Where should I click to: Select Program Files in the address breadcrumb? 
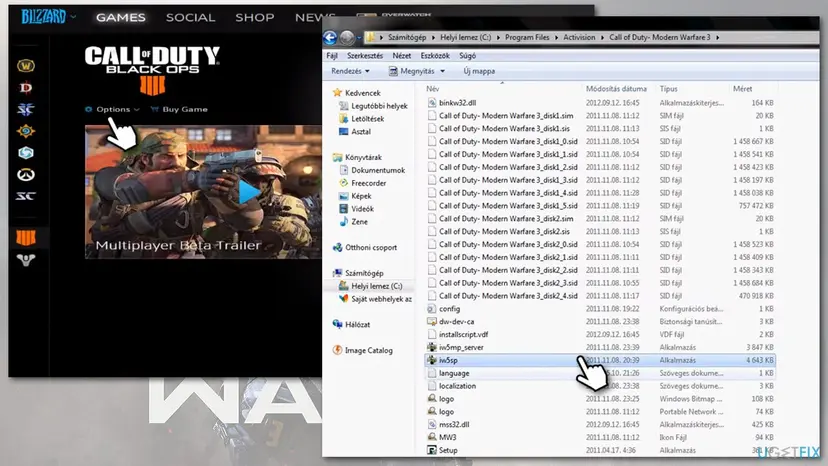(527, 38)
